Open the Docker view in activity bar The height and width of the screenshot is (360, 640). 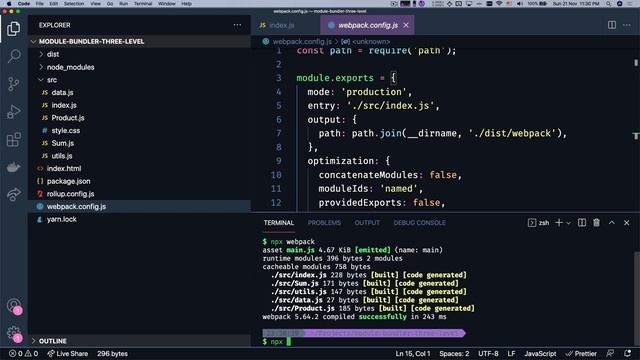(x=13, y=167)
